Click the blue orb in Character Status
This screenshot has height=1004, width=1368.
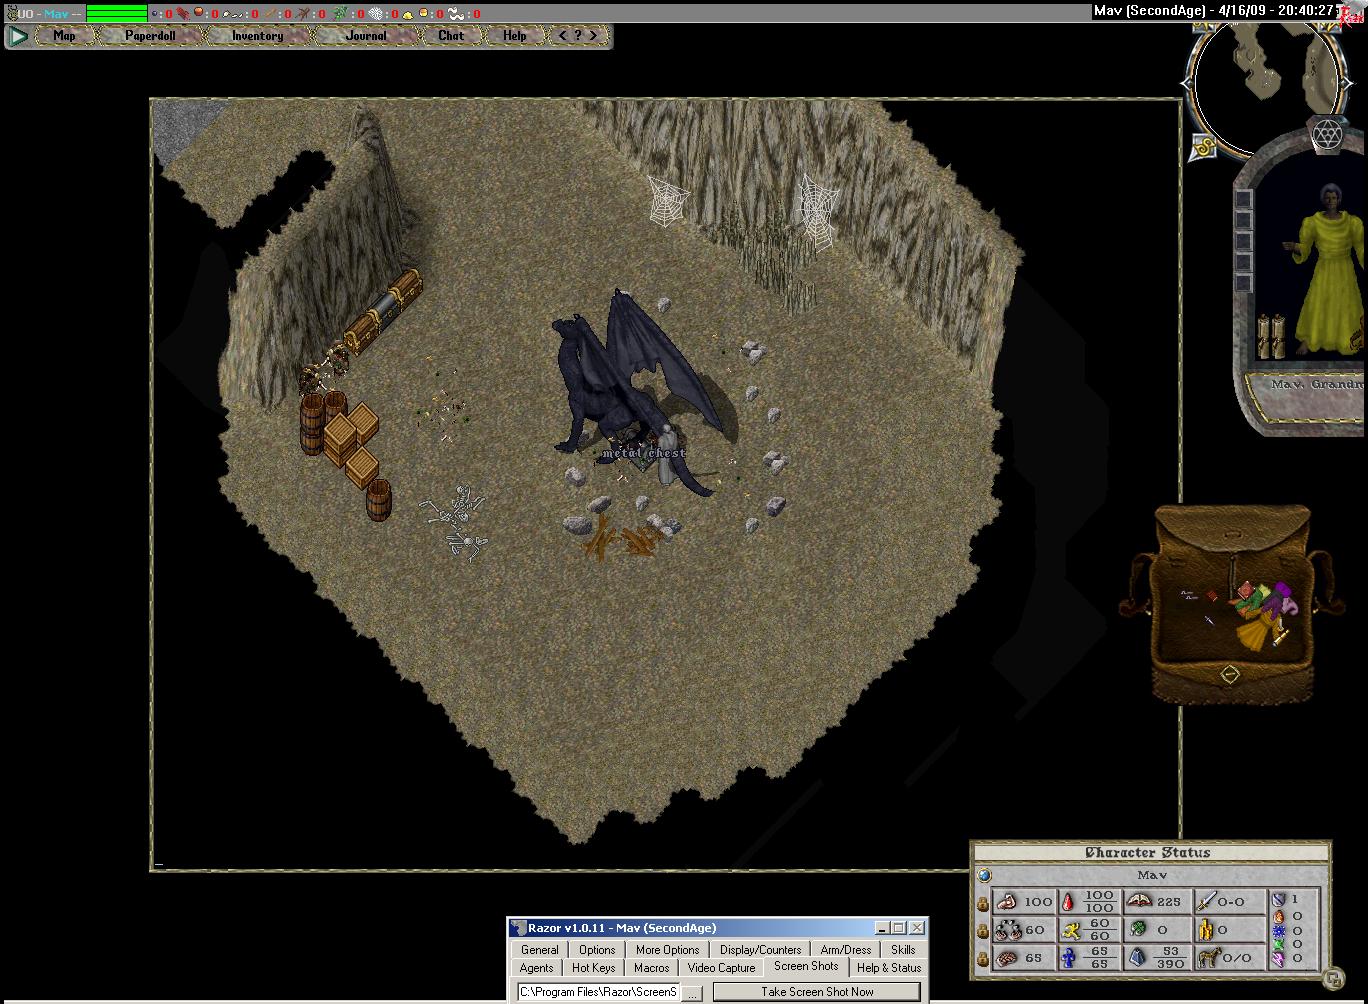(x=984, y=875)
